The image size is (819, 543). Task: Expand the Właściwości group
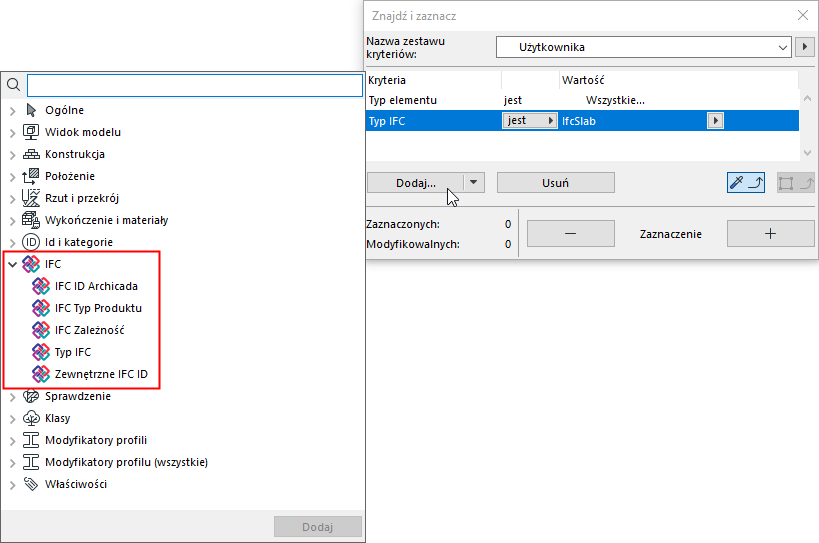click(13, 485)
